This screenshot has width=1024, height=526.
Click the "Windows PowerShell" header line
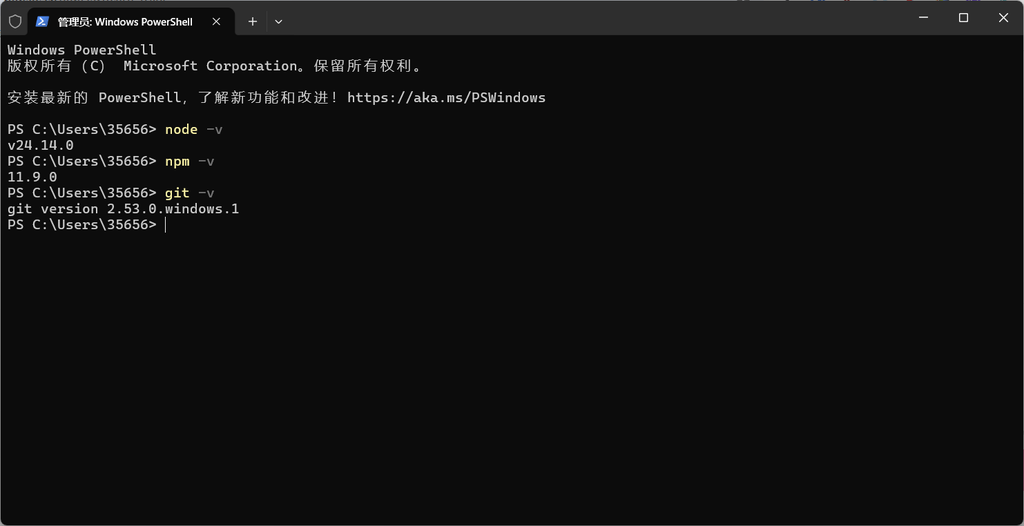(82, 50)
